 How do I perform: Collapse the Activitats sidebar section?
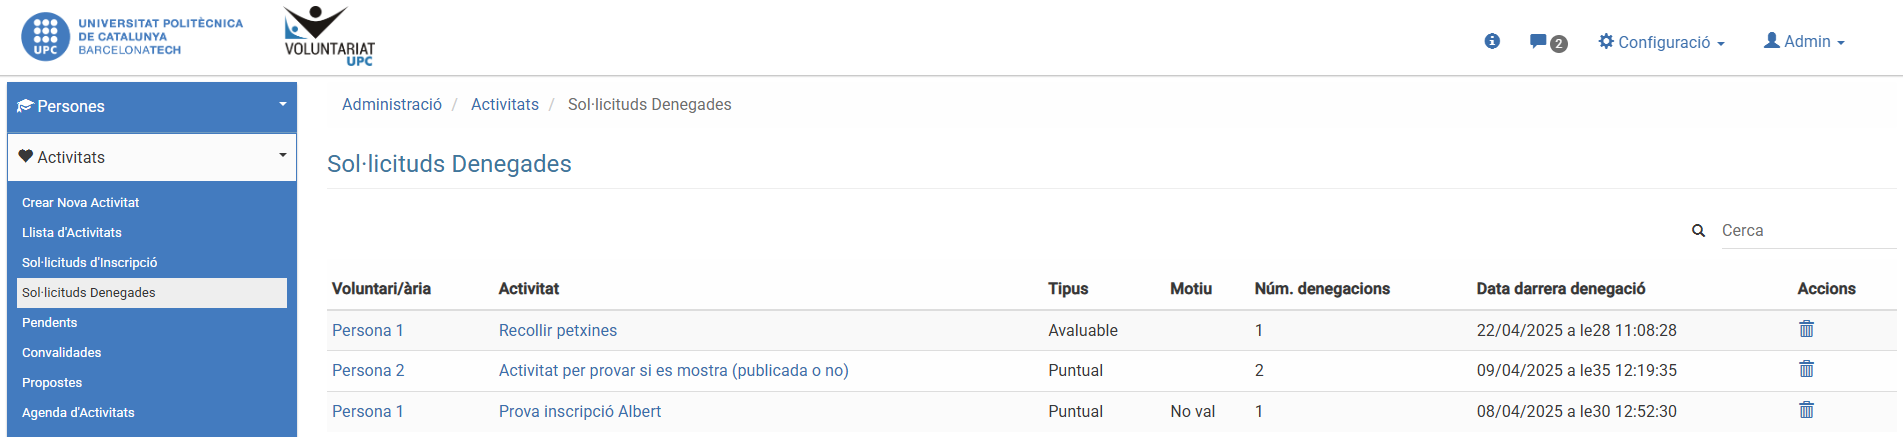tap(152, 157)
